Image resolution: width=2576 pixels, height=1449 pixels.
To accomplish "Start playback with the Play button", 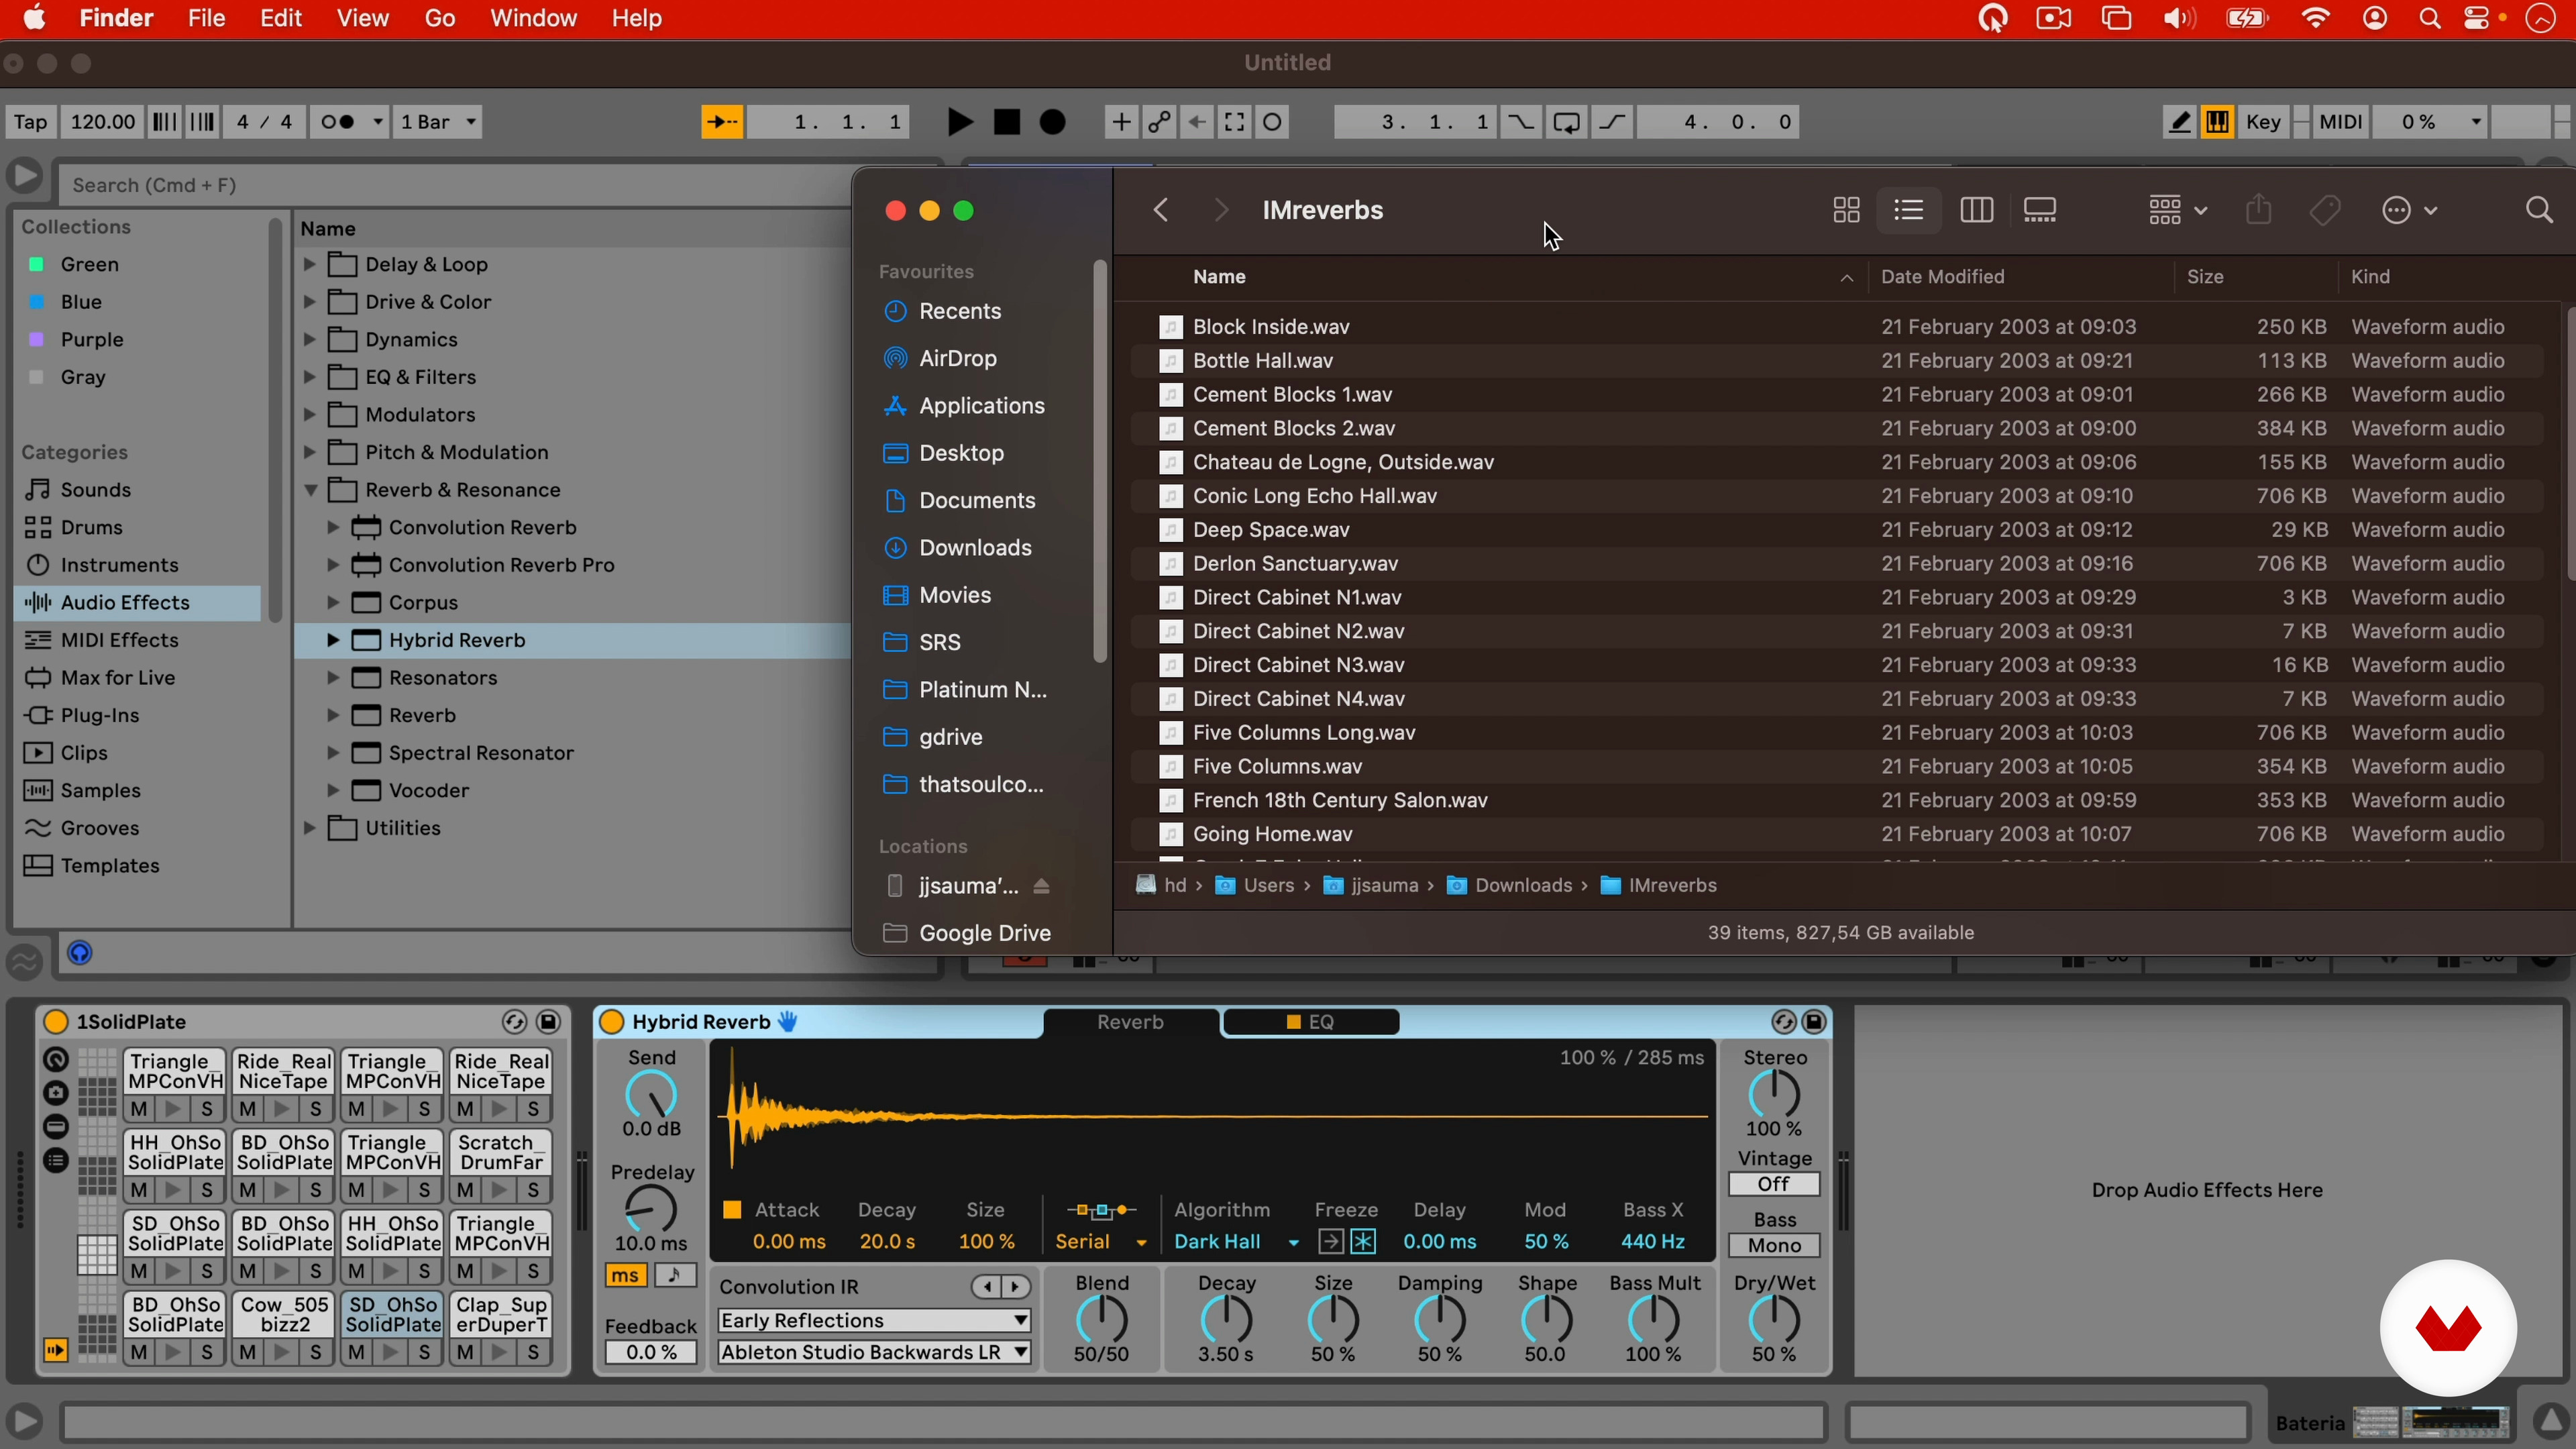I will click(959, 122).
